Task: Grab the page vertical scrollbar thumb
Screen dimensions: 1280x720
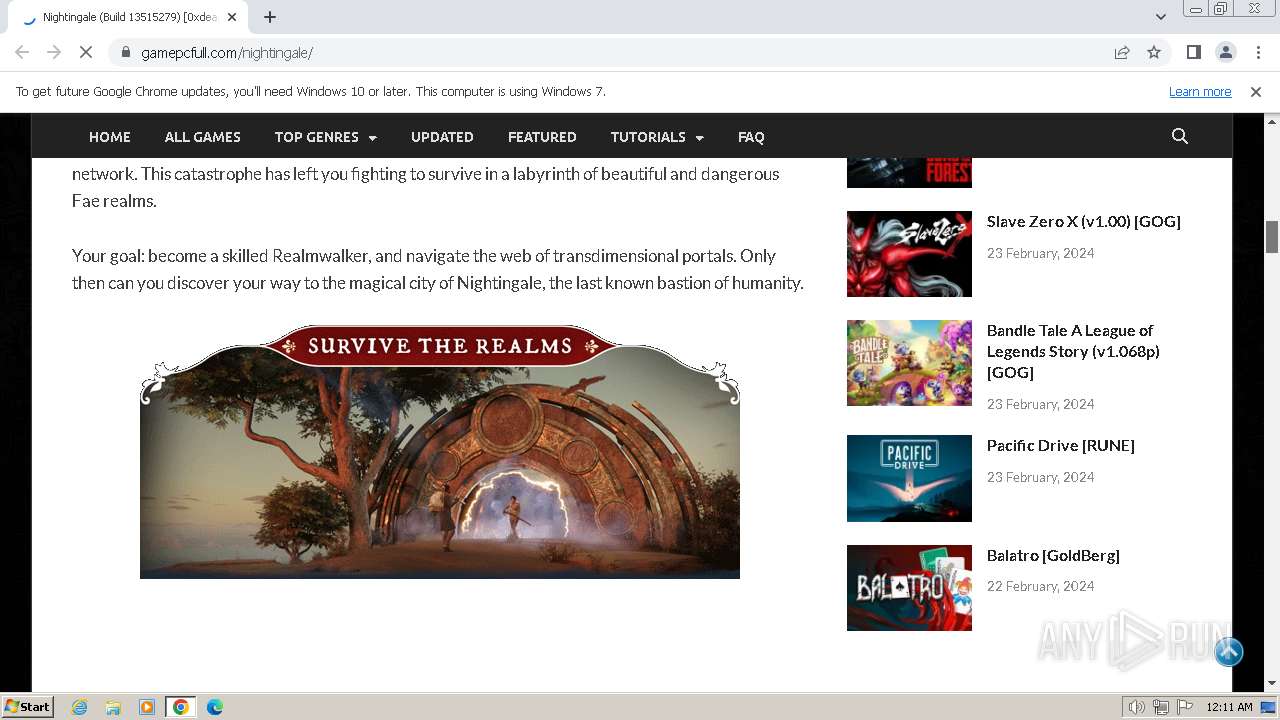Action: point(1272,237)
